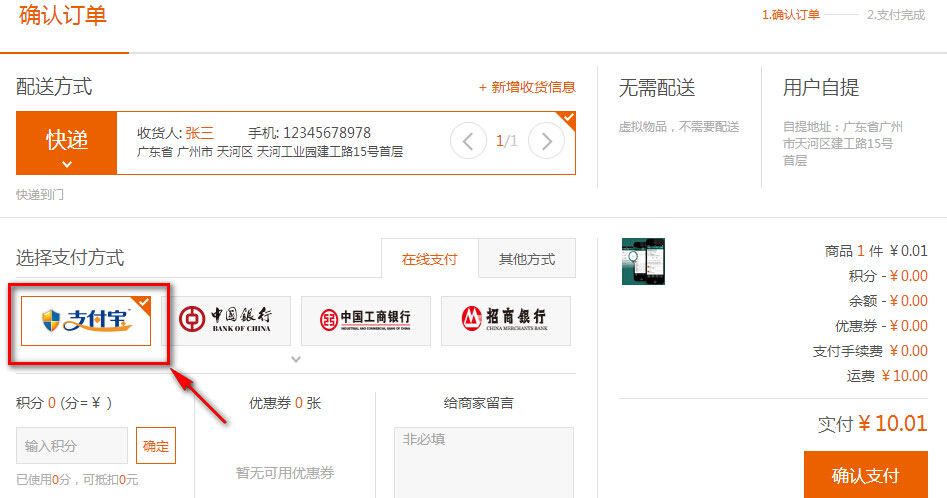
Task: Click 优惠券 0 张 heading
Action: [x=285, y=403]
